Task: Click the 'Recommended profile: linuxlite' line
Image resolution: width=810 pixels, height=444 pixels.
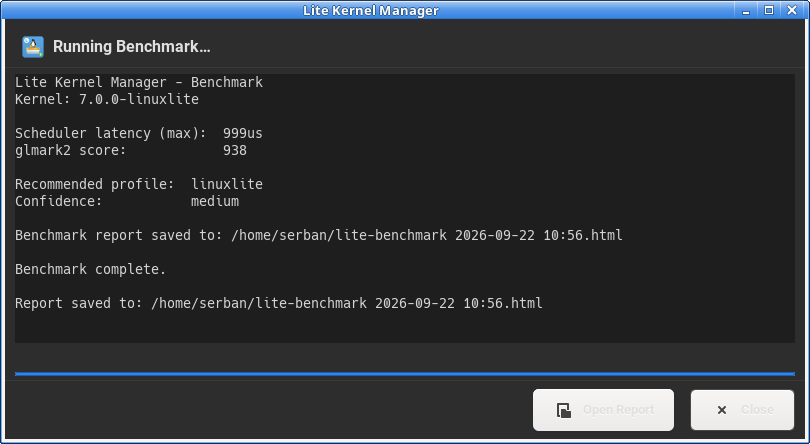Action: tap(138, 184)
